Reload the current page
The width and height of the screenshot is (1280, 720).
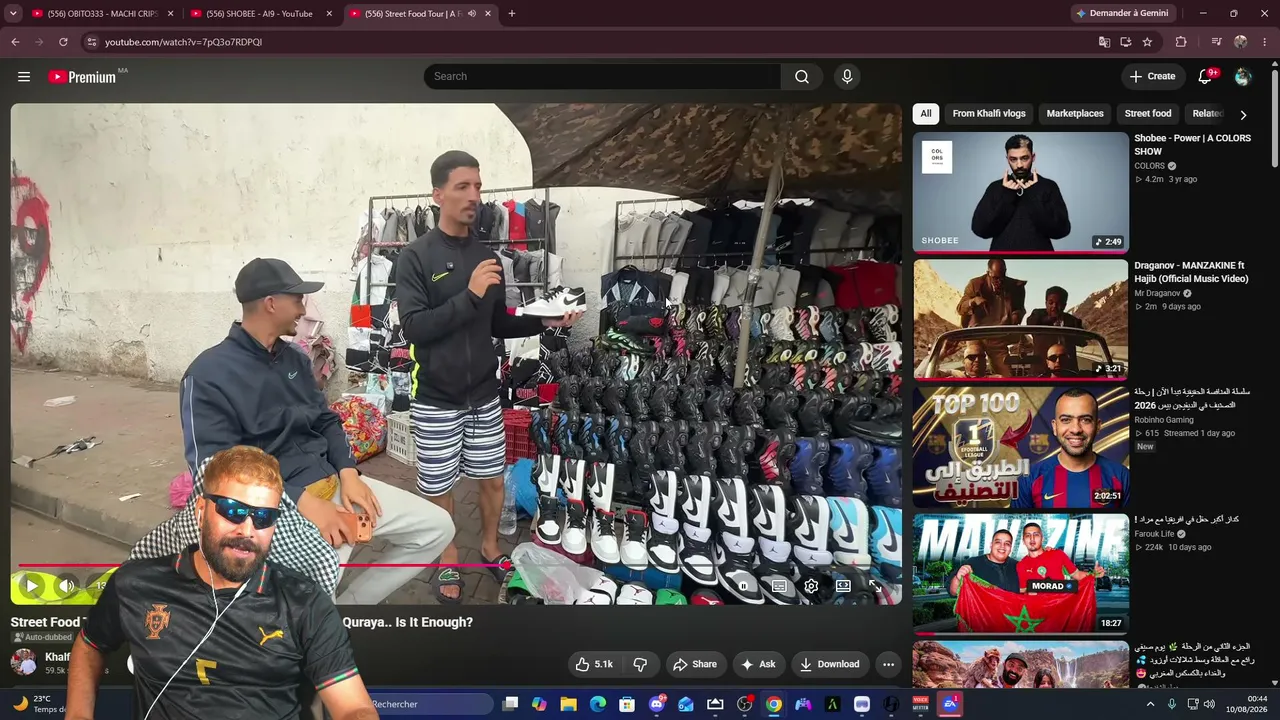63,42
